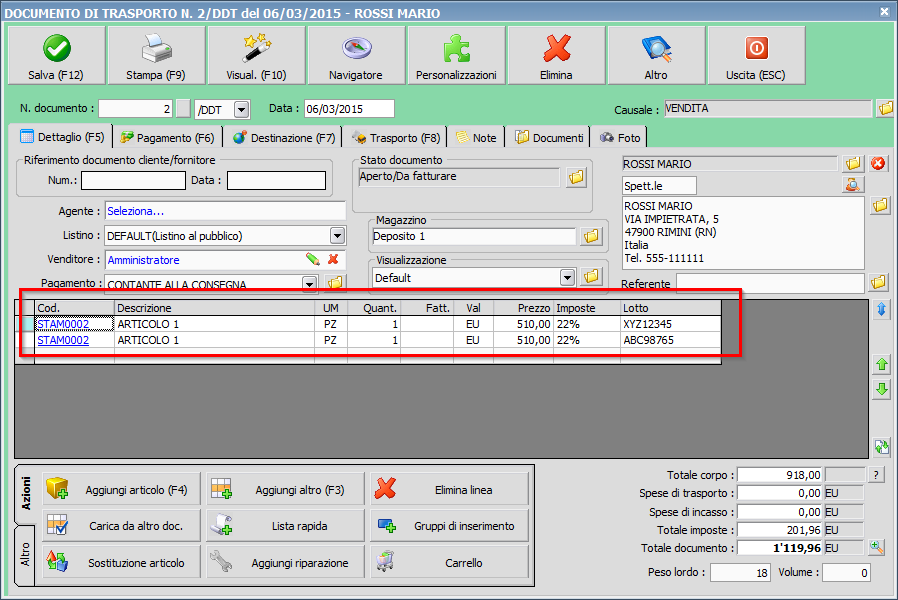Open the /DDT document series dropdown
This screenshot has height=600, width=898.
point(241,109)
